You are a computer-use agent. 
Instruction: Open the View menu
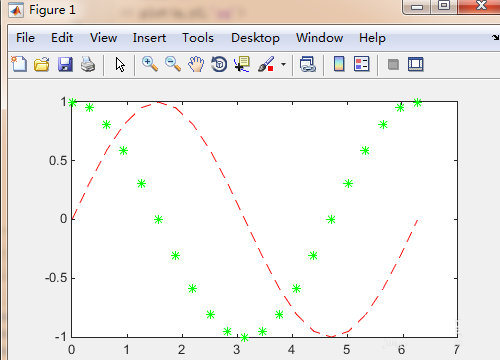click(x=103, y=38)
